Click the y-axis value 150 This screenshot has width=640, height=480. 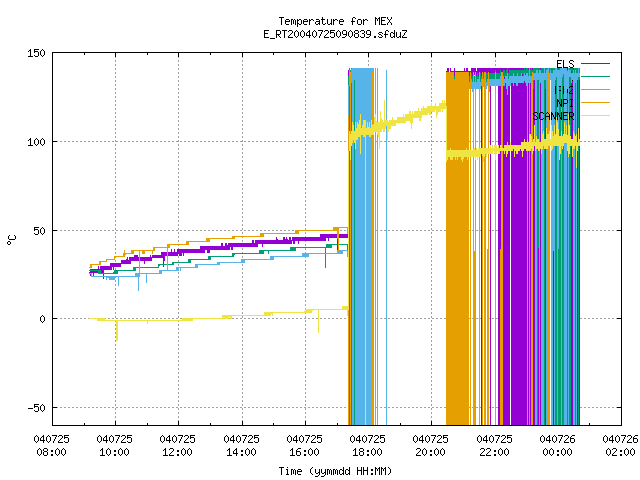[x=36, y=53]
